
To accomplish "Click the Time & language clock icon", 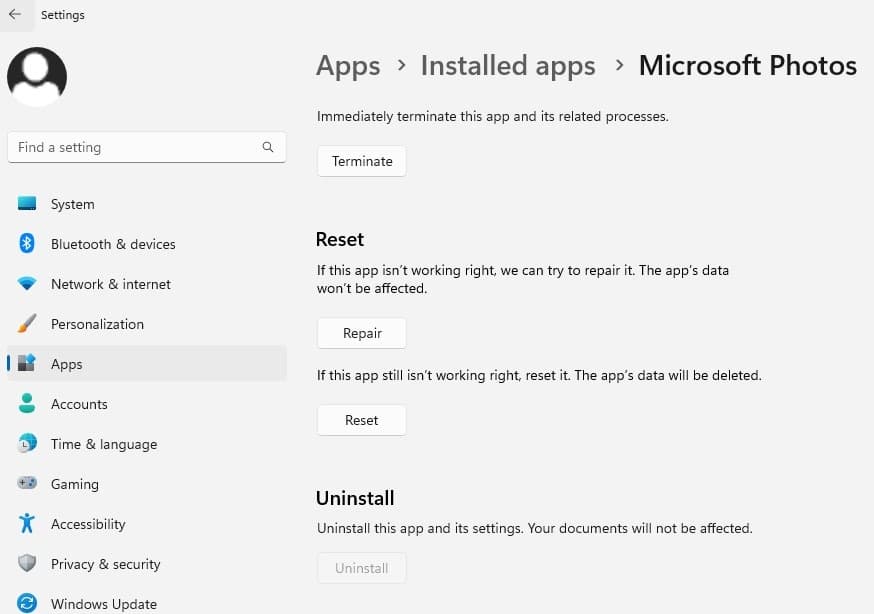I will point(26,443).
